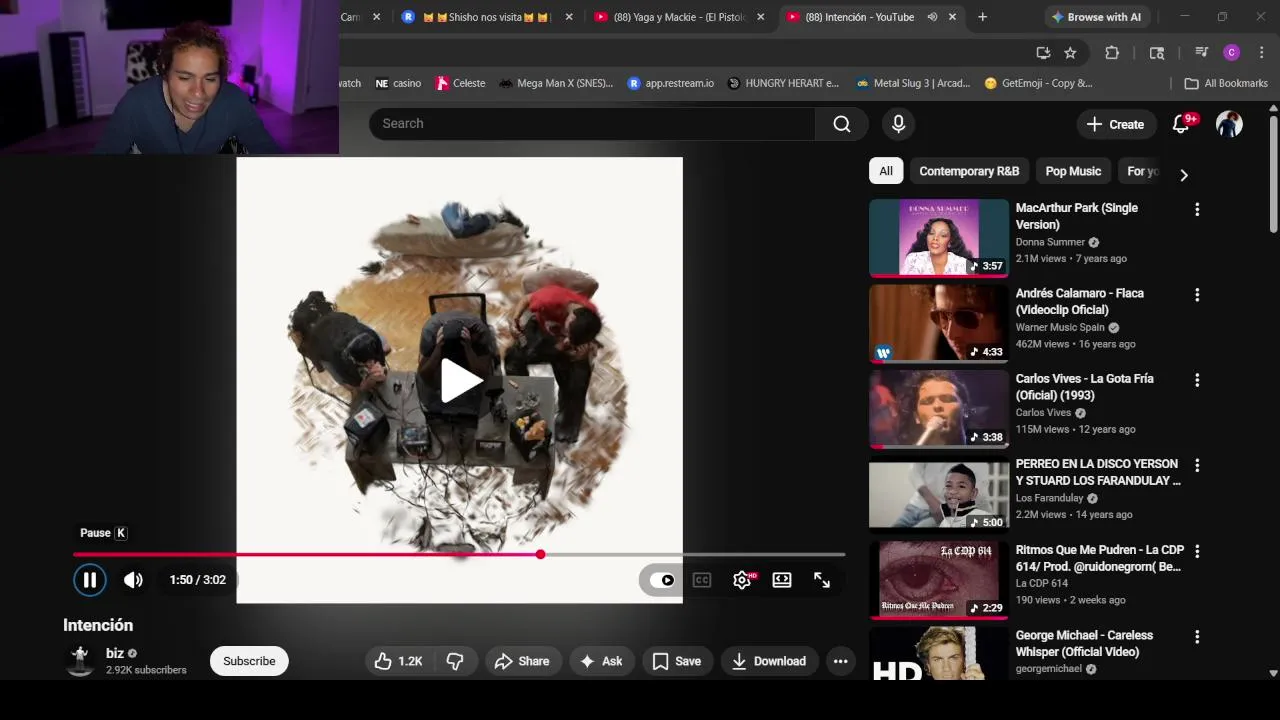Viewport: 1280px width, 720px height.
Task: Click Browse with AI button
Action: [x=1096, y=17]
